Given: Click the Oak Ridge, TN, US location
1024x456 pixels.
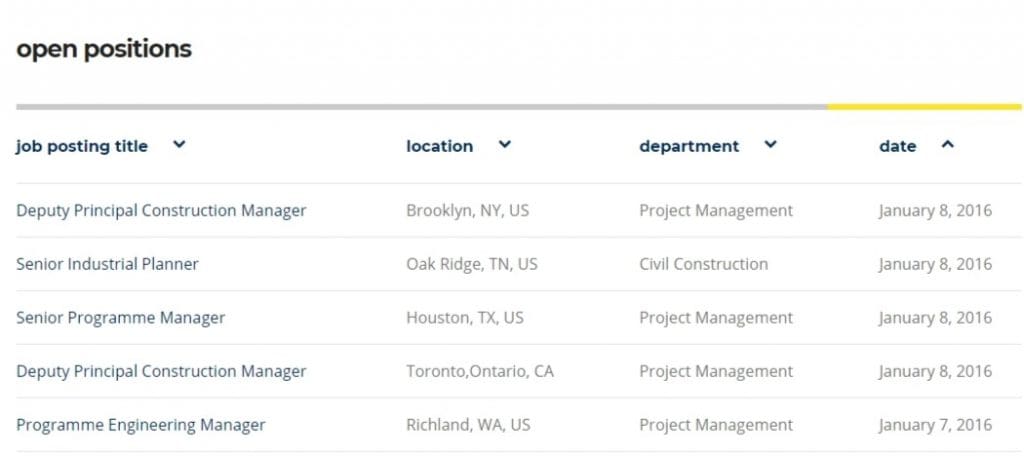Looking at the screenshot, I should pyautogui.click(x=471, y=264).
